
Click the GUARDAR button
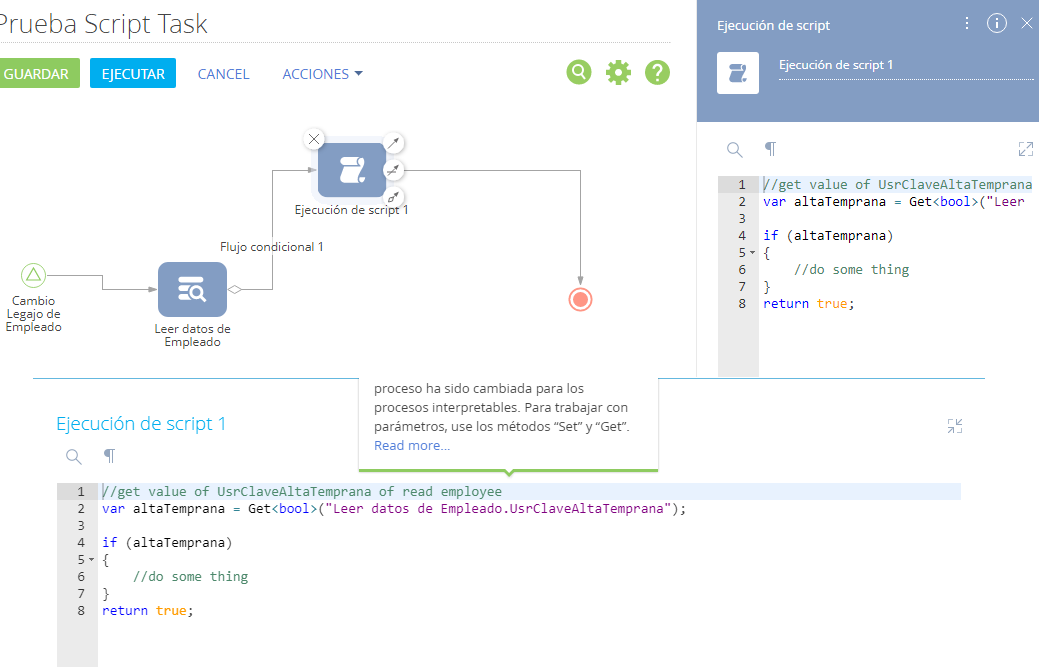tap(37, 74)
